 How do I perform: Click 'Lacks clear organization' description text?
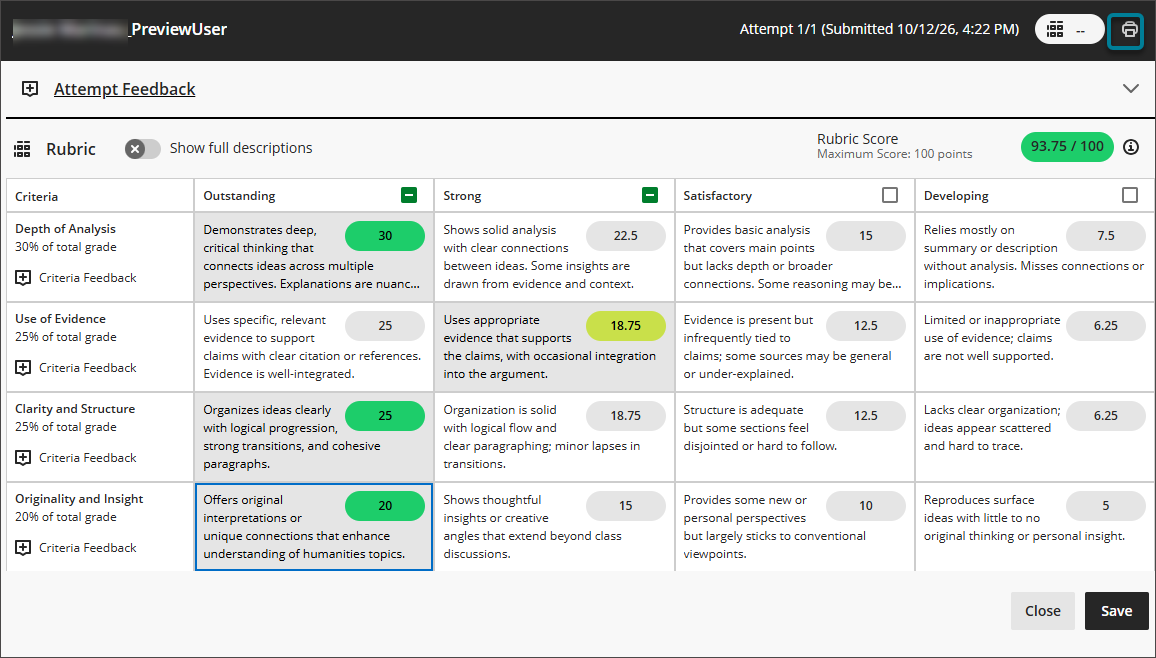click(x=992, y=428)
